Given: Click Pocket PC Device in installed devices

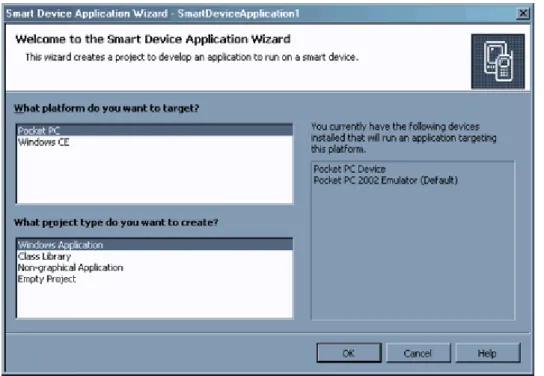Looking at the screenshot, I should tap(350, 169).
